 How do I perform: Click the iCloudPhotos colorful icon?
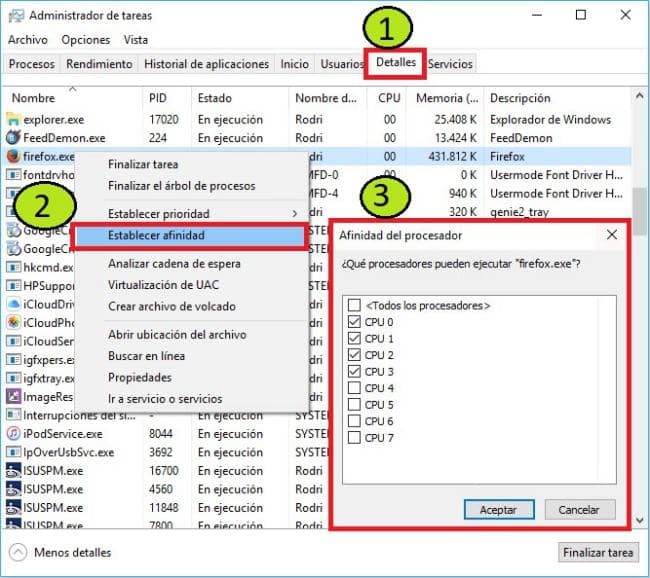point(13,322)
